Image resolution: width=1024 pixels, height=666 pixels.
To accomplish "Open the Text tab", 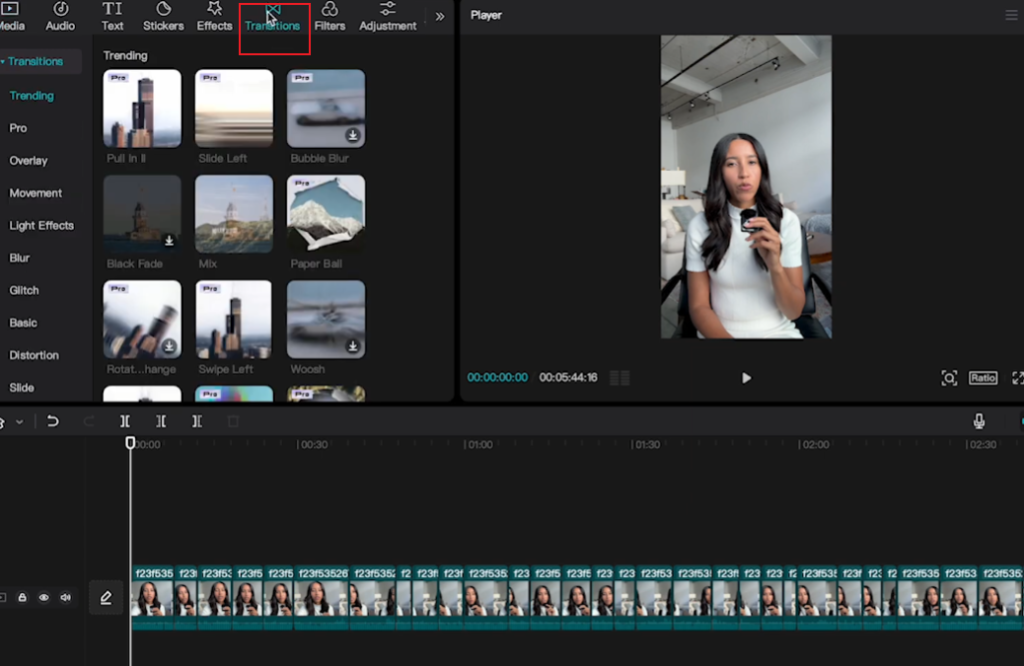I will (112, 16).
